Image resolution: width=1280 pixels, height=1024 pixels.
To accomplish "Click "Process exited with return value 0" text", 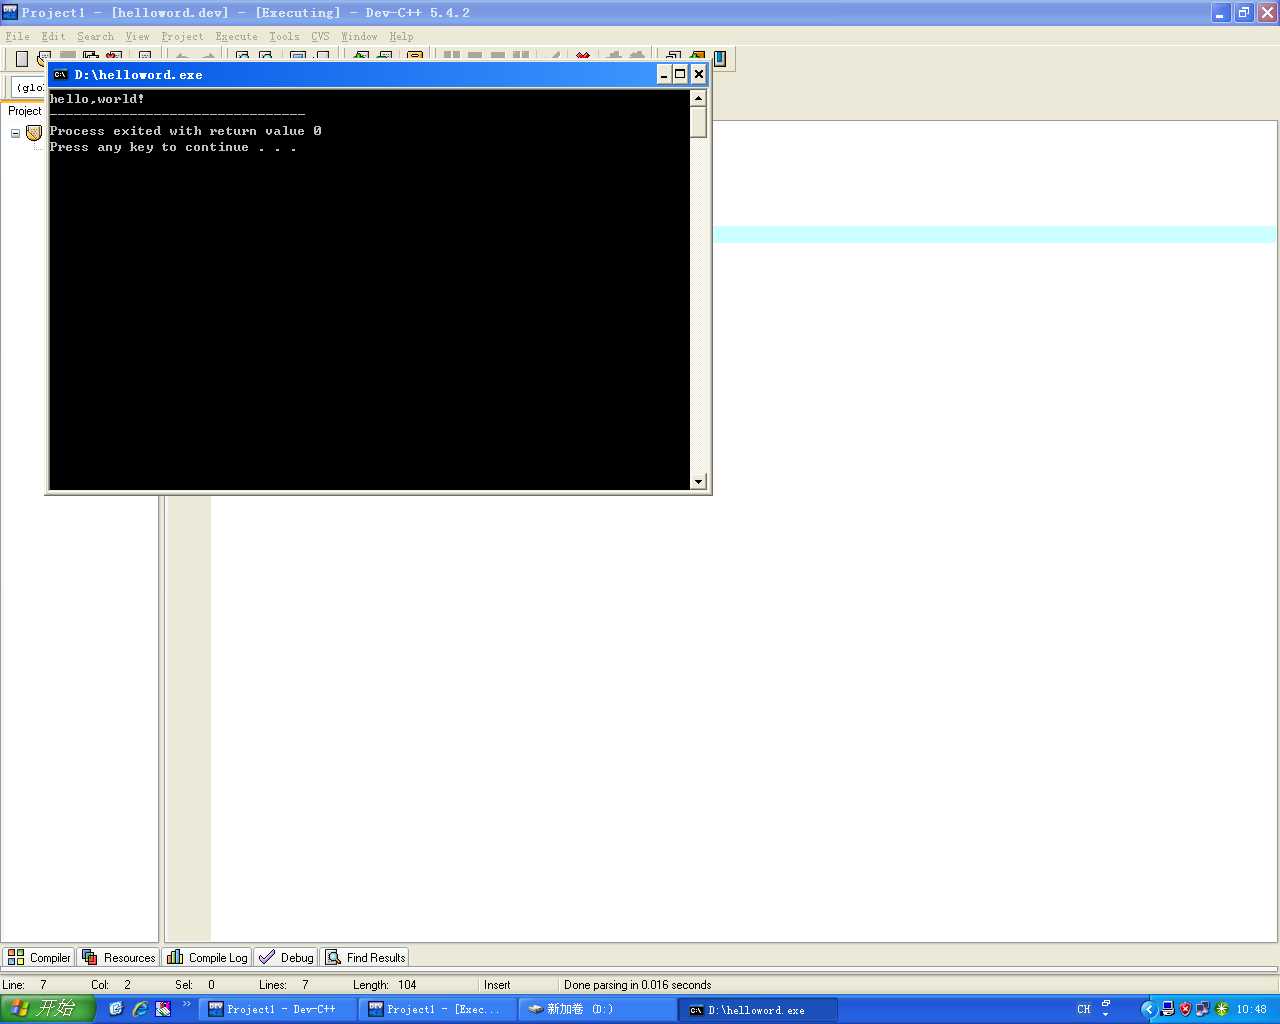I will pos(185,131).
